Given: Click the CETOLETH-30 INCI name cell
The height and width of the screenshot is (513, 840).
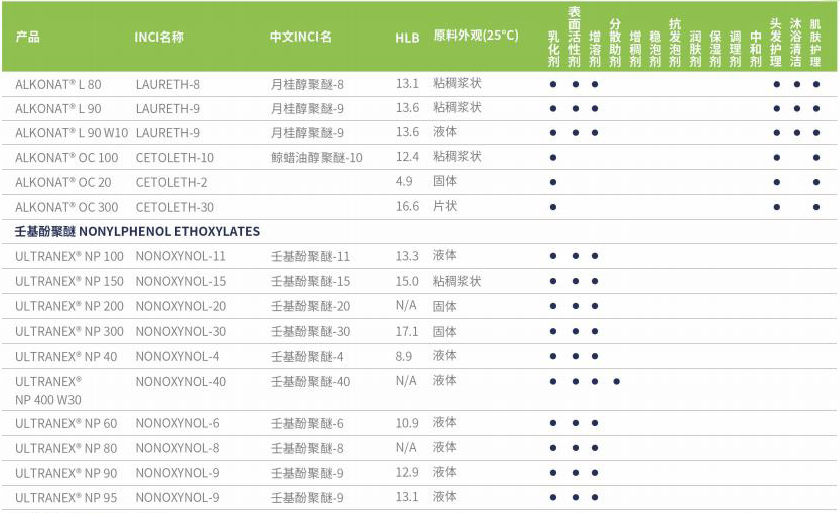Looking at the screenshot, I should click(175, 207).
